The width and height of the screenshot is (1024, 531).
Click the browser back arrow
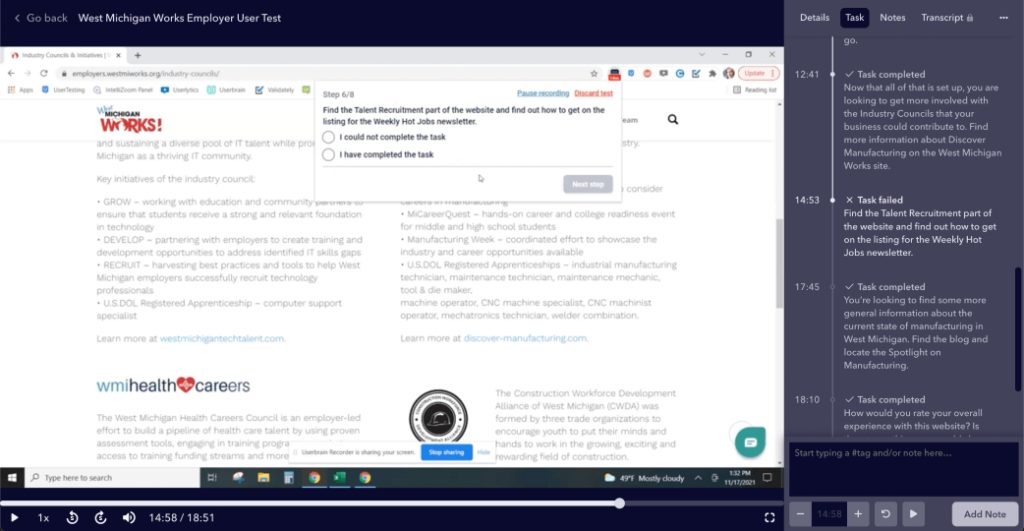[x=11, y=73]
